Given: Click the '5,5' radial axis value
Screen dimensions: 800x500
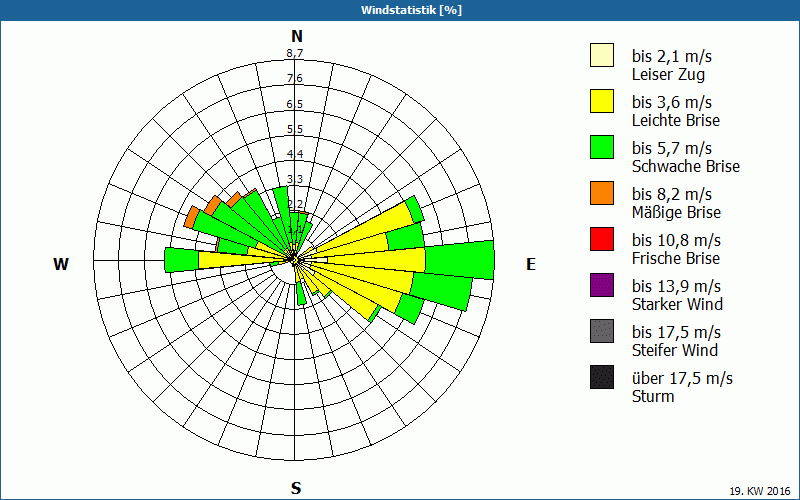Looking at the screenshot, I should (x=294, y=129).
